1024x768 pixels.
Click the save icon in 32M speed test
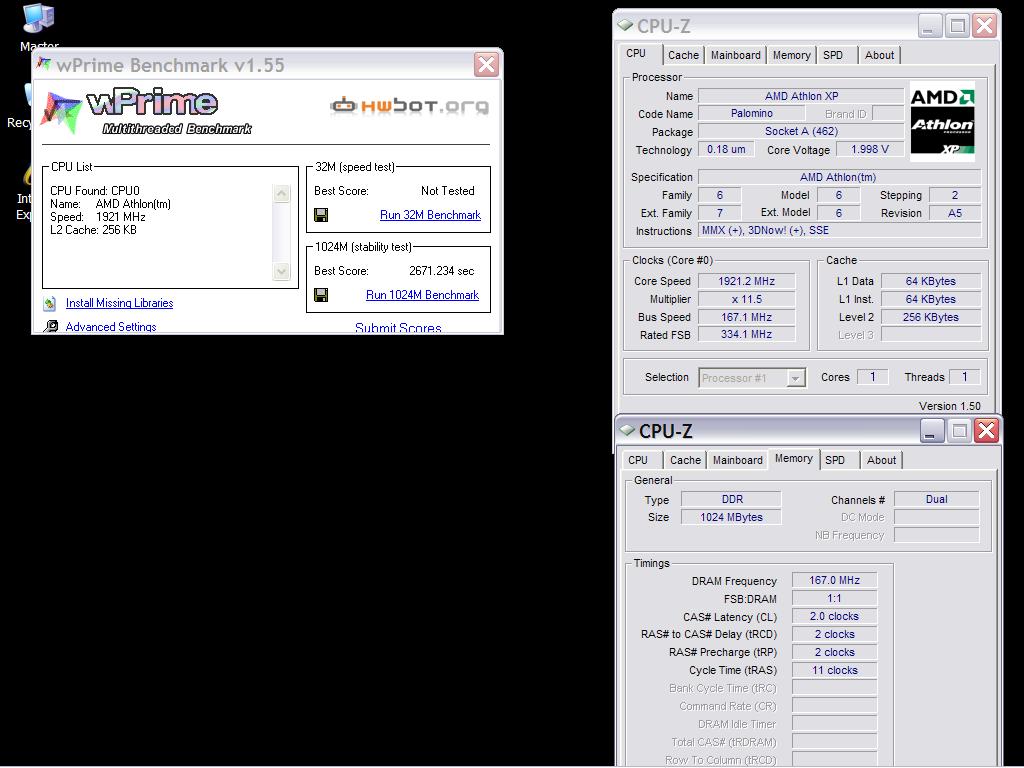tap(321, 215)
